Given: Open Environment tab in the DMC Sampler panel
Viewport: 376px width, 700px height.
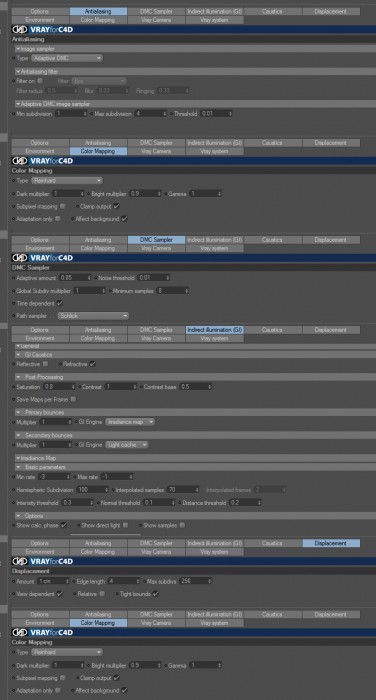Looking at the screenshot, I should tap(40, 248).
